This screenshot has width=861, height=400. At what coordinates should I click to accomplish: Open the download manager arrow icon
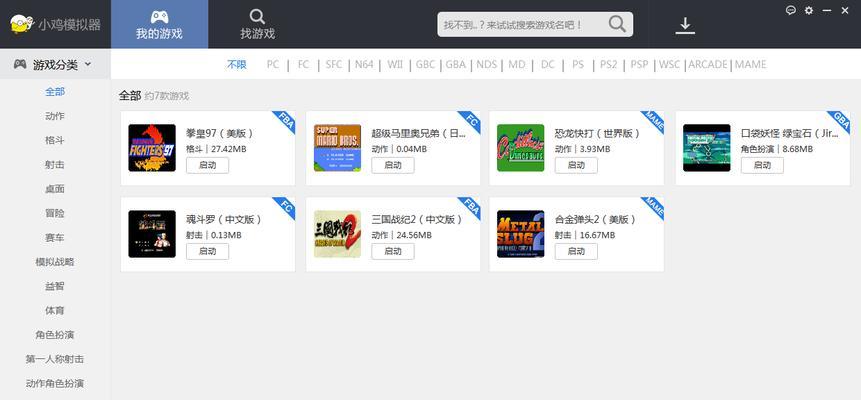(685, 25)
